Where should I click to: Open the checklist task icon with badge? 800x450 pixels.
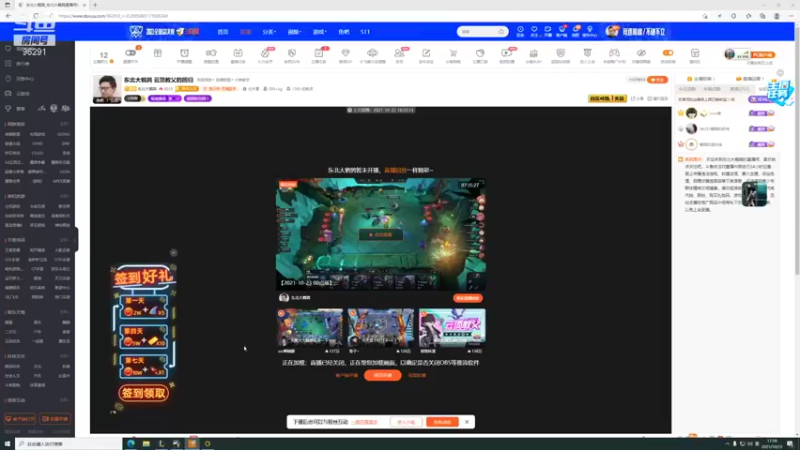click(318, 54)
